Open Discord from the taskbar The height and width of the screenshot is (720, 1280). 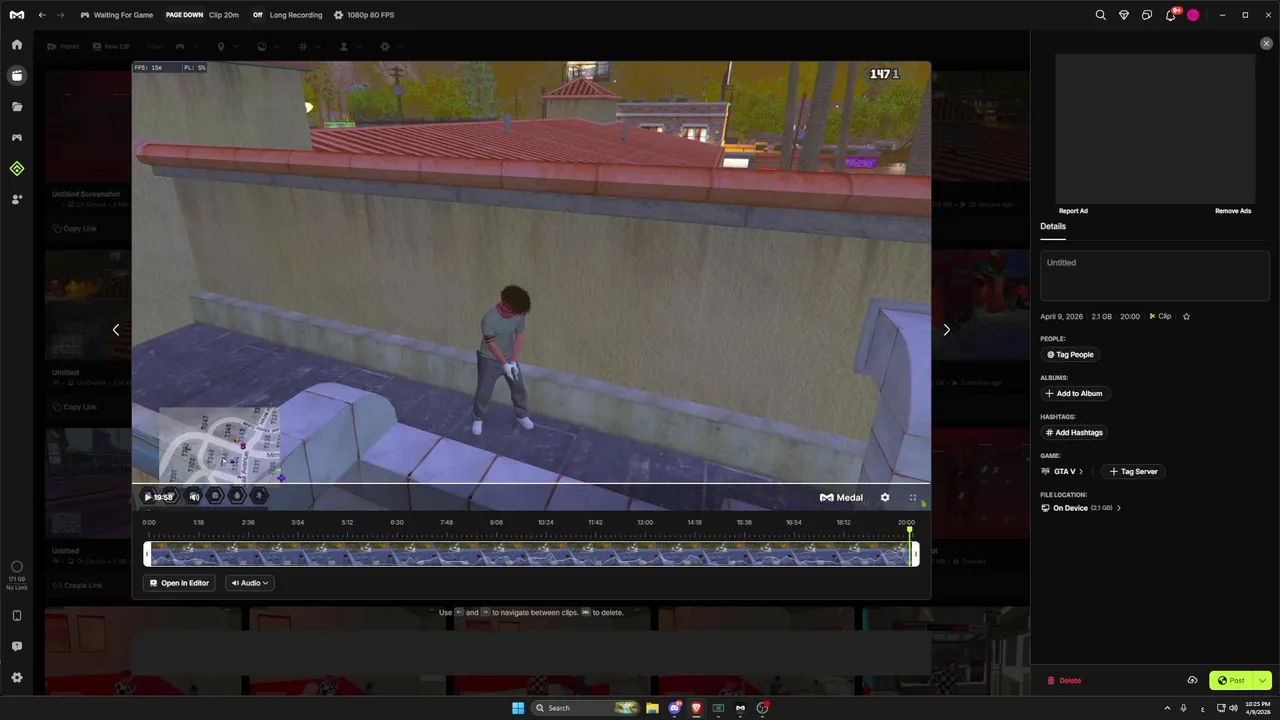coord(675,708)
